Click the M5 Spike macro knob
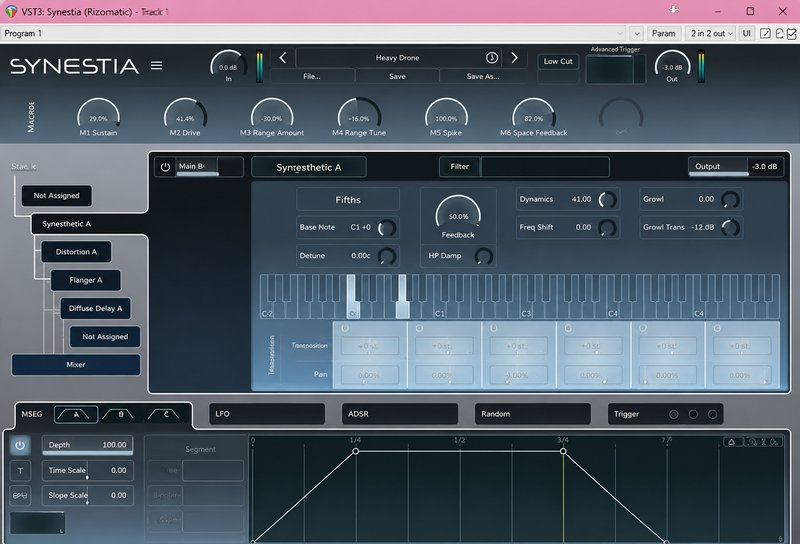 (x=446, y=116)
